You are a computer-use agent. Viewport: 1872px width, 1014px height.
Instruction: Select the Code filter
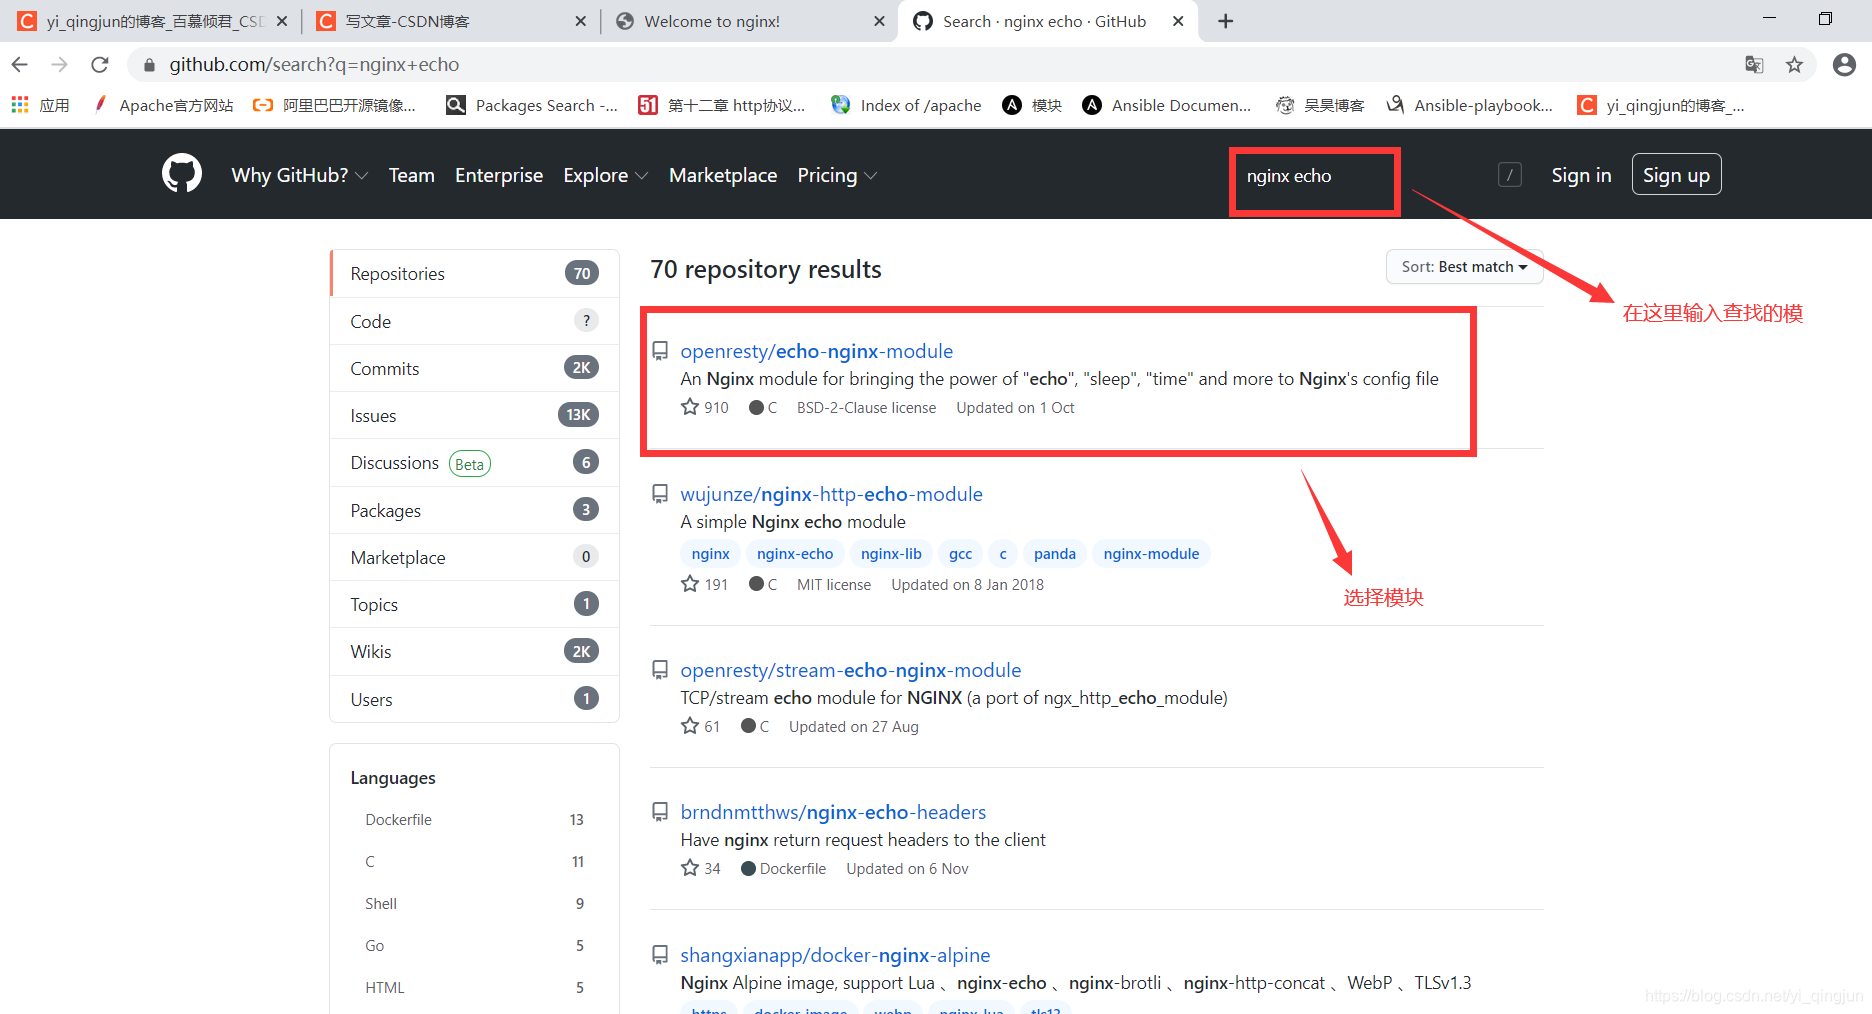[475, 321]
